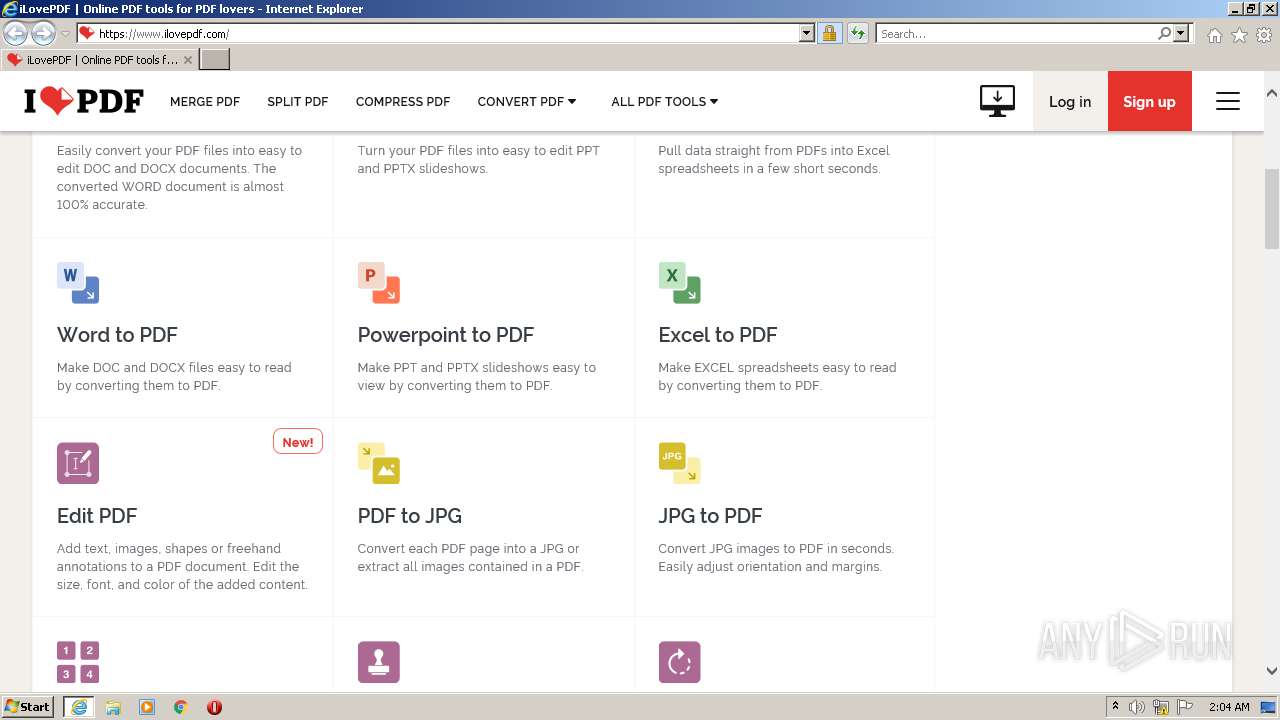This screenshot has width=1280, height=720.
Task: Focus the URL address field
Action: pyautogui.click(x=447, y=33)
